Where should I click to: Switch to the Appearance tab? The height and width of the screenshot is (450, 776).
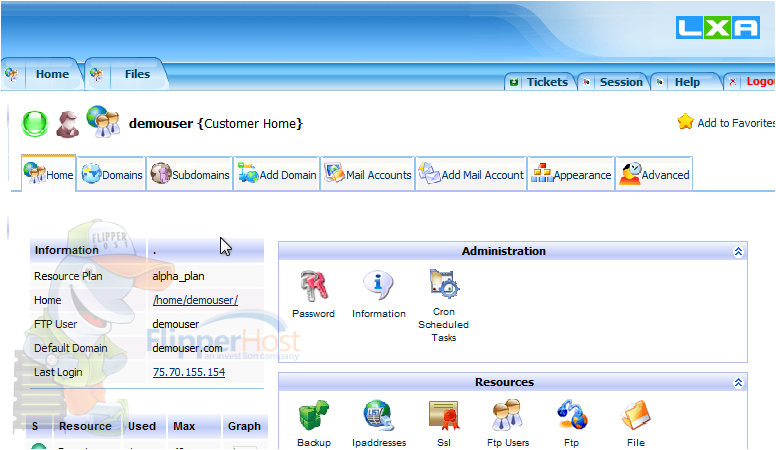pos(571,174)
